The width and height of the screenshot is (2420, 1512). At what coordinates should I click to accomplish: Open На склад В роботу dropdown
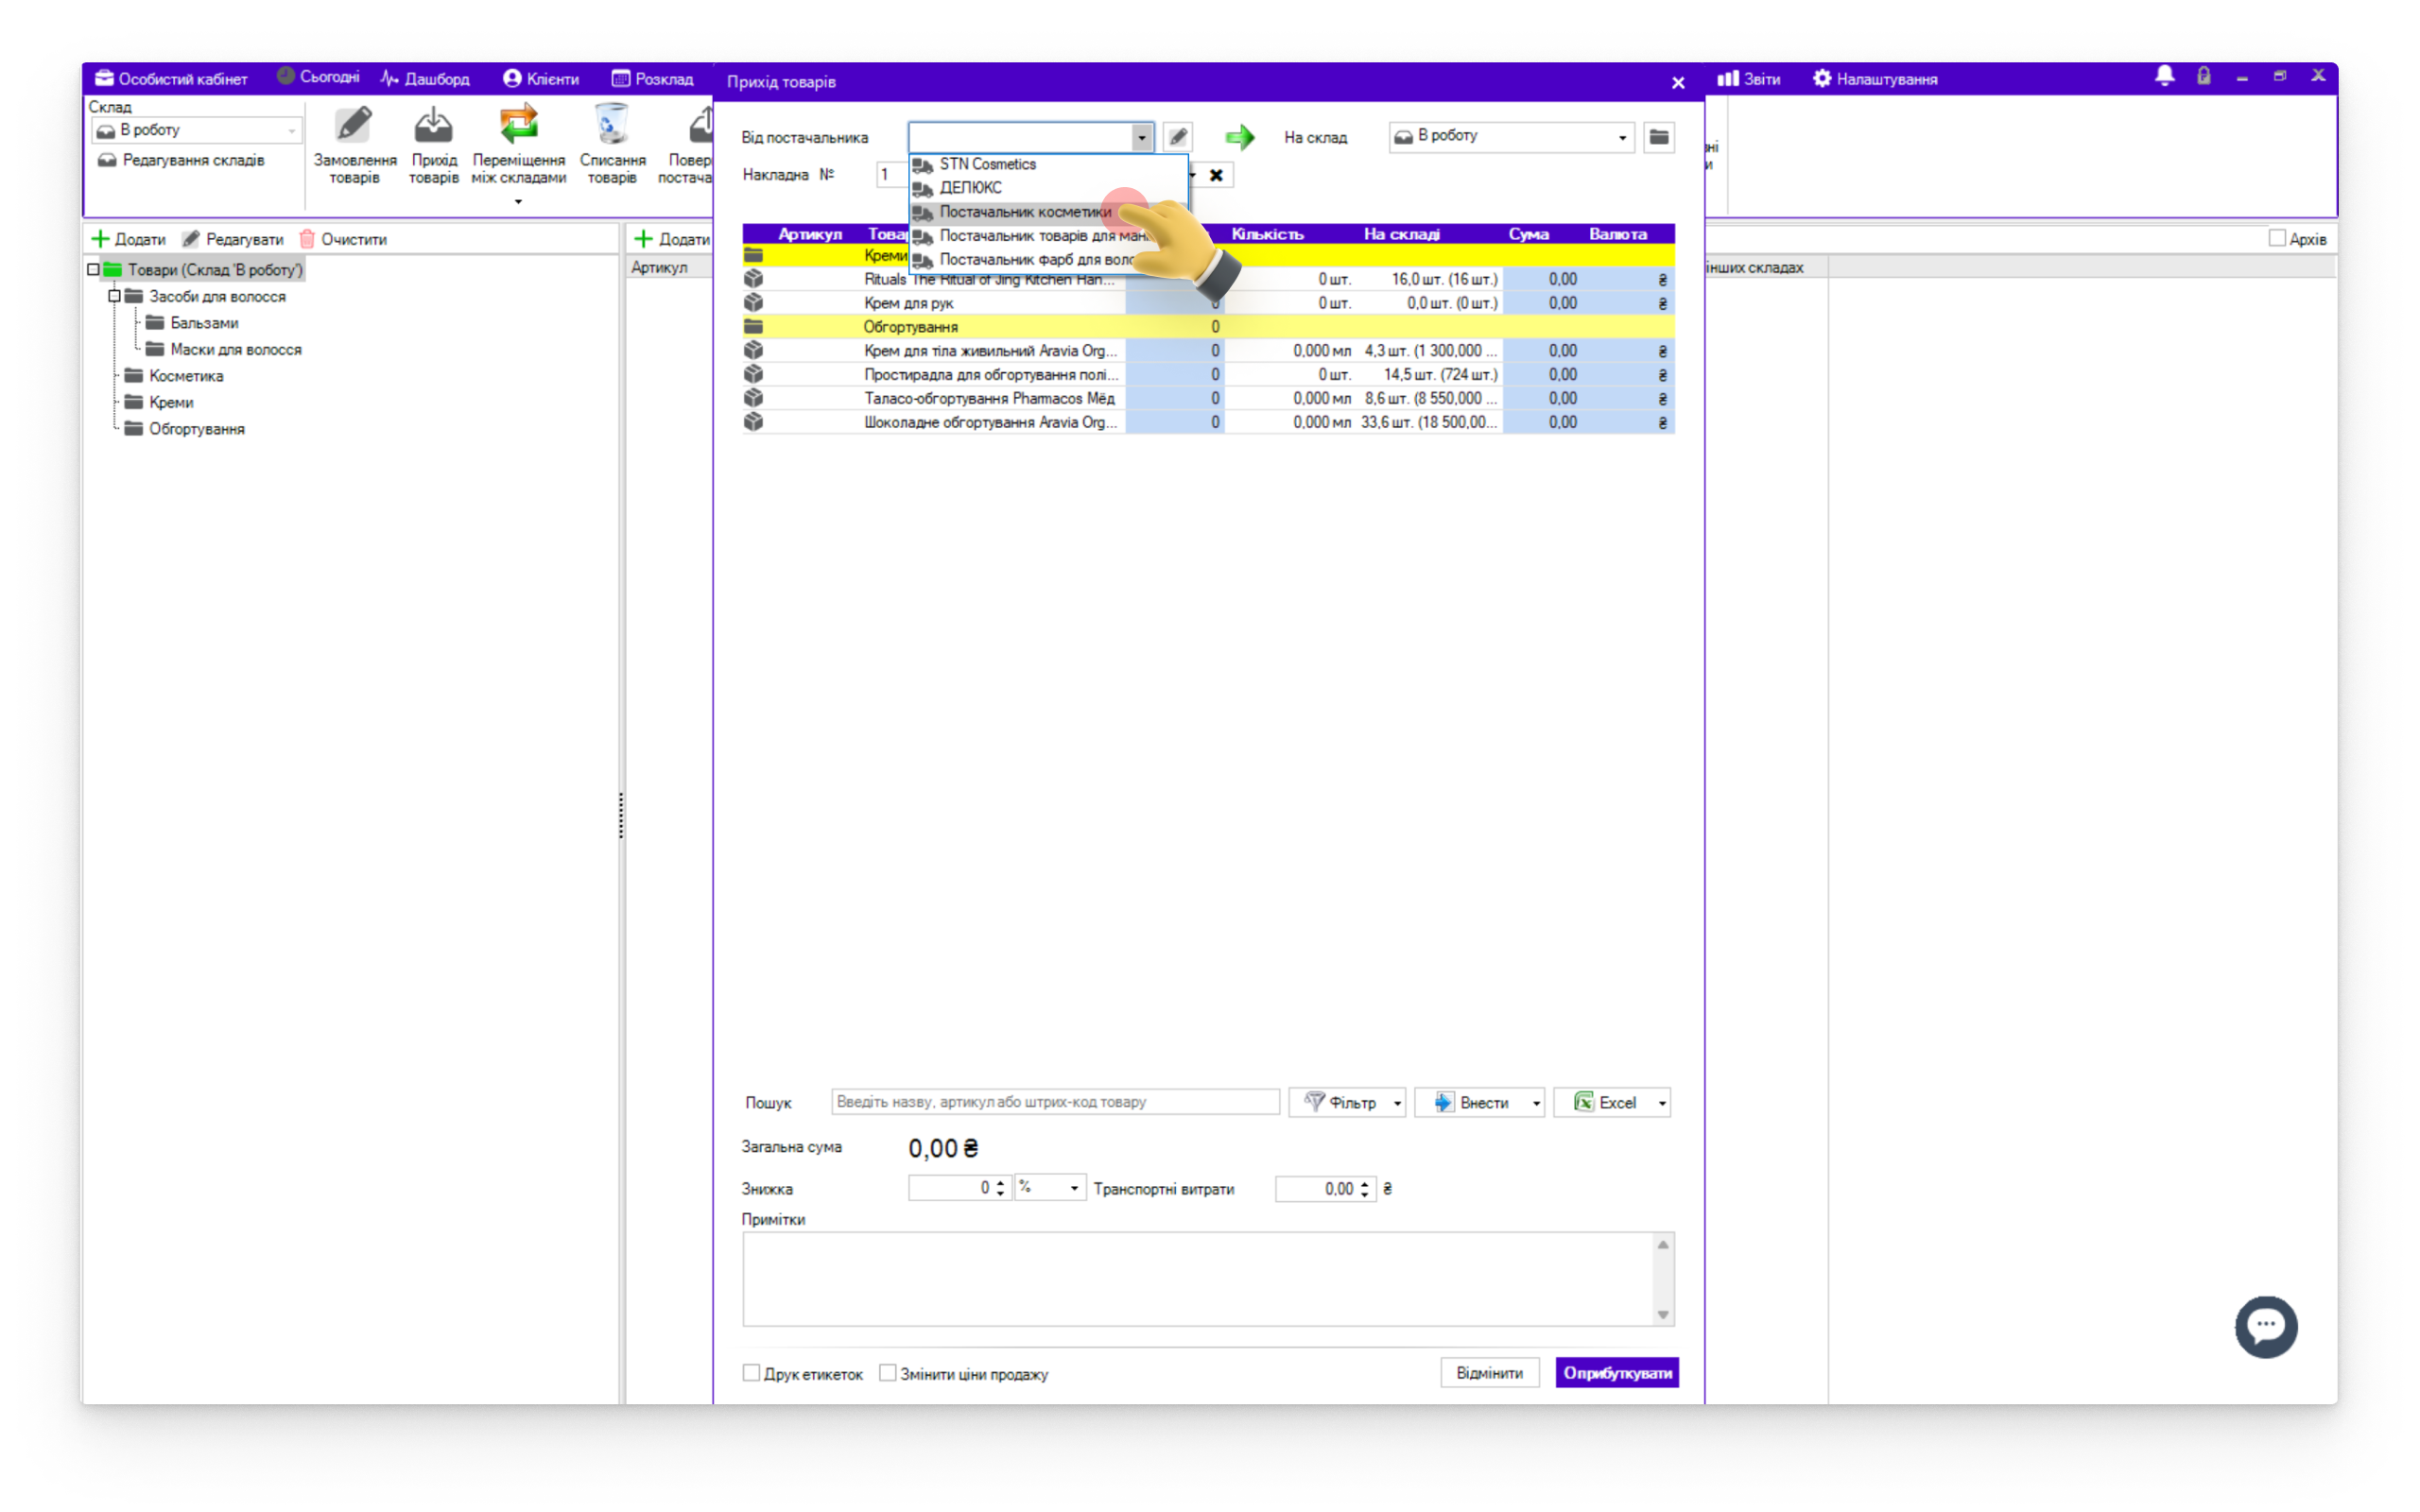coord(1511,137)
